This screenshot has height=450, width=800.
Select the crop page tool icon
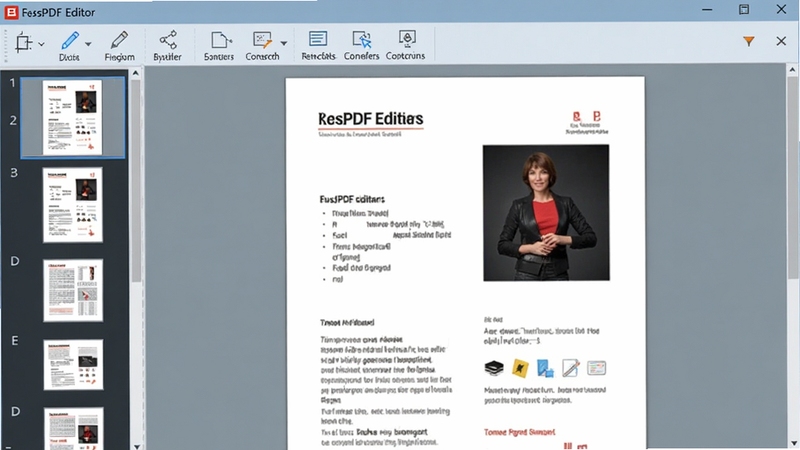[23, 43]
